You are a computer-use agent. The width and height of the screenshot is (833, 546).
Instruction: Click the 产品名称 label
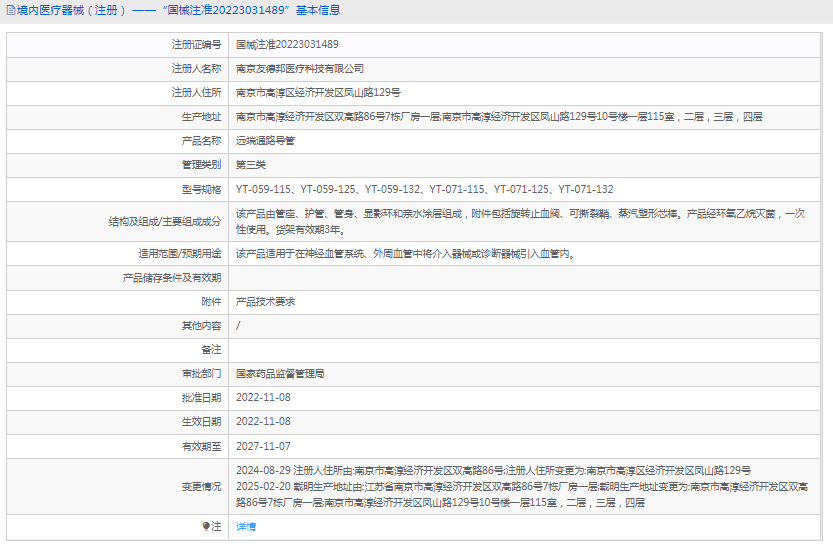[201, 141]
